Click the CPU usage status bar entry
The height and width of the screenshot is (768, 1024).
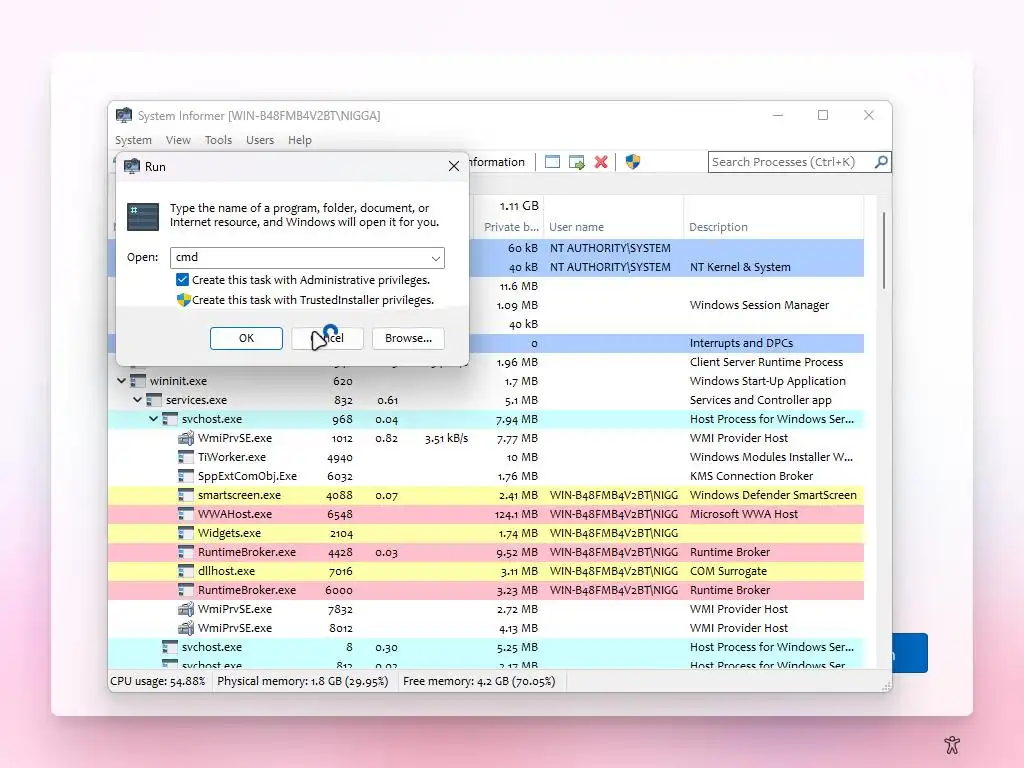pos(157,681)
